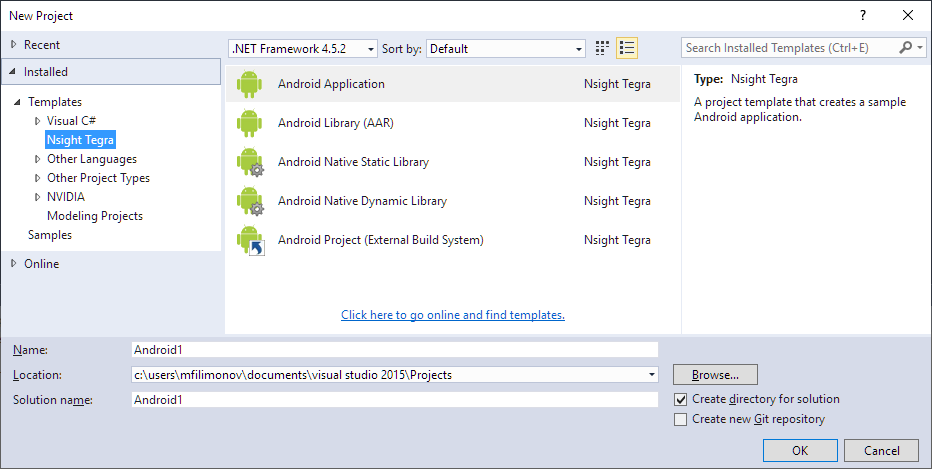932x469 pixels.
Task: Expand the Other Languages node
Action: click(x=37, y=159)
